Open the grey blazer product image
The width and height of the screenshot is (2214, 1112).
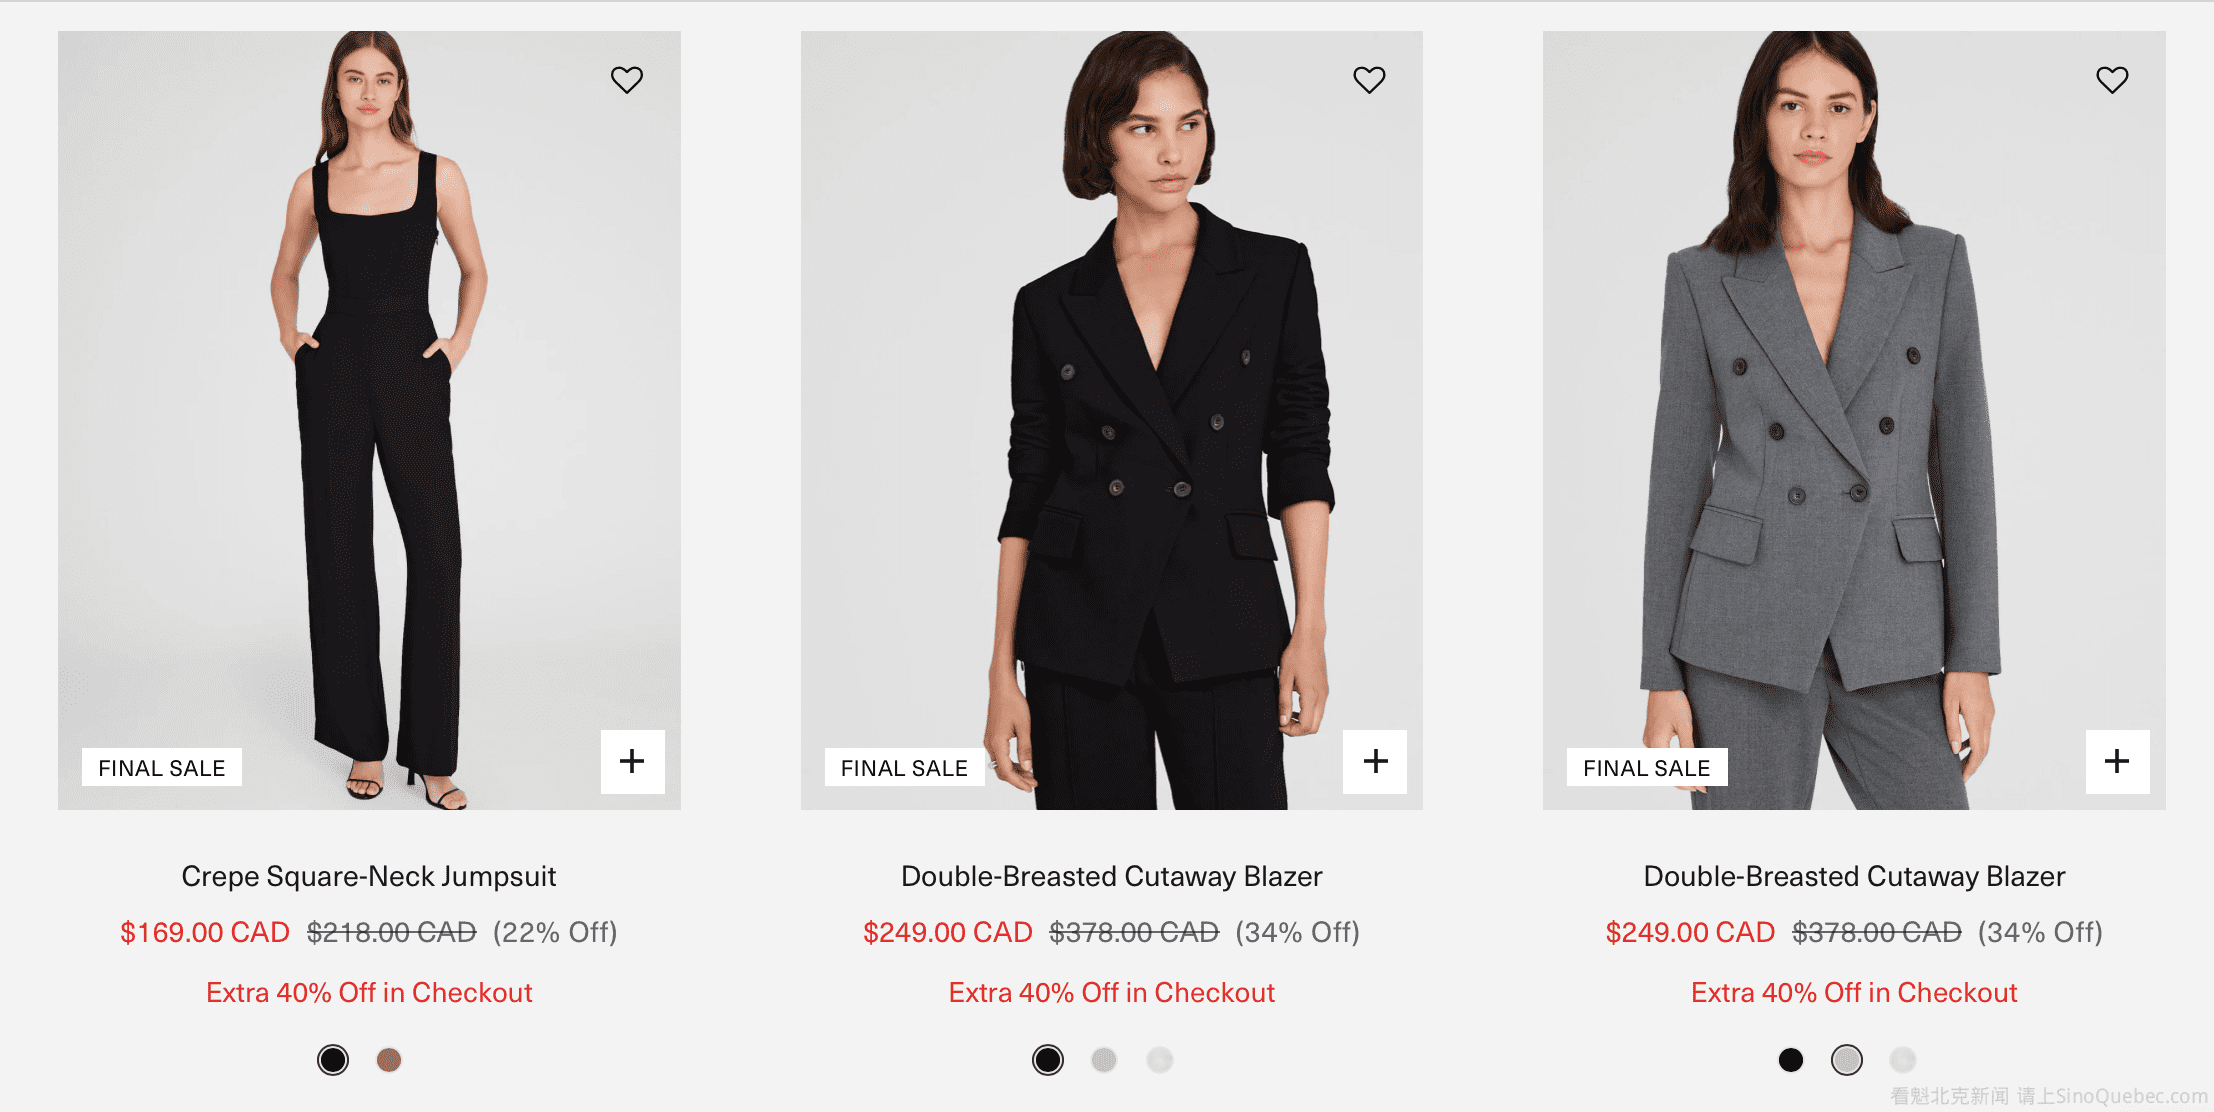1854,420
